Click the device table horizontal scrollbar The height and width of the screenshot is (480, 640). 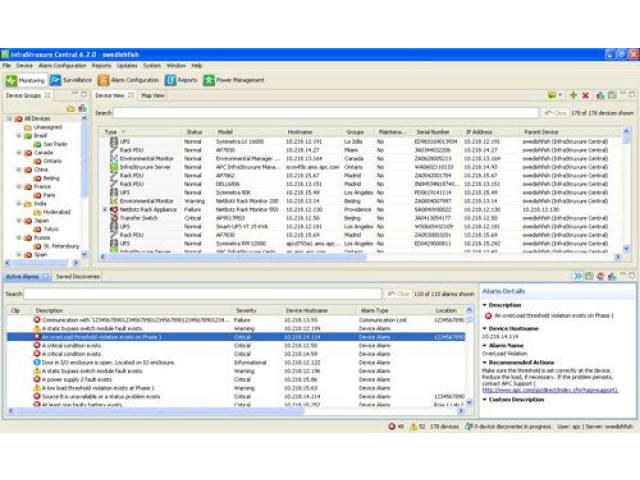pos(237,257)
